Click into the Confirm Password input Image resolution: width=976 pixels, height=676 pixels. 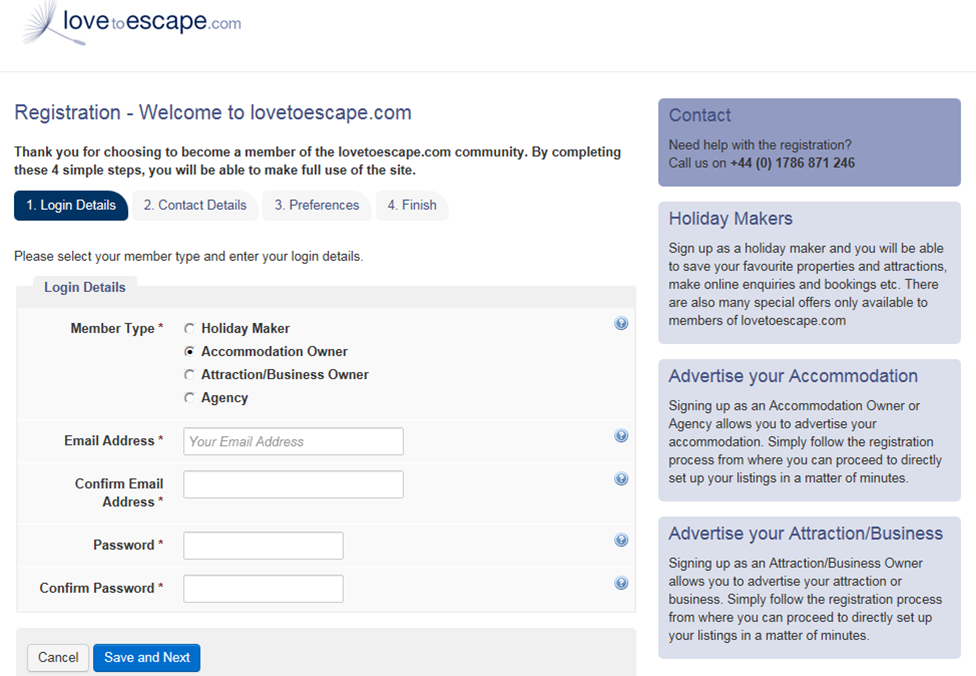tap(263, 588)
